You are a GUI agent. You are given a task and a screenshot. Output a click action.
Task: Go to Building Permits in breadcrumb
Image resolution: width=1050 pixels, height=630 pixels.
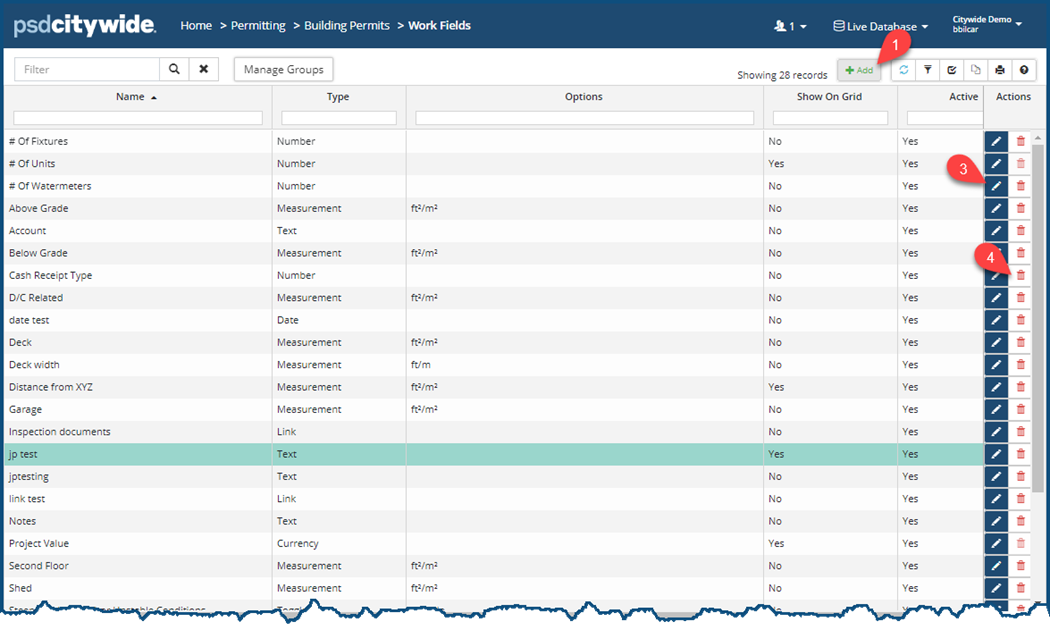[346, 25]
